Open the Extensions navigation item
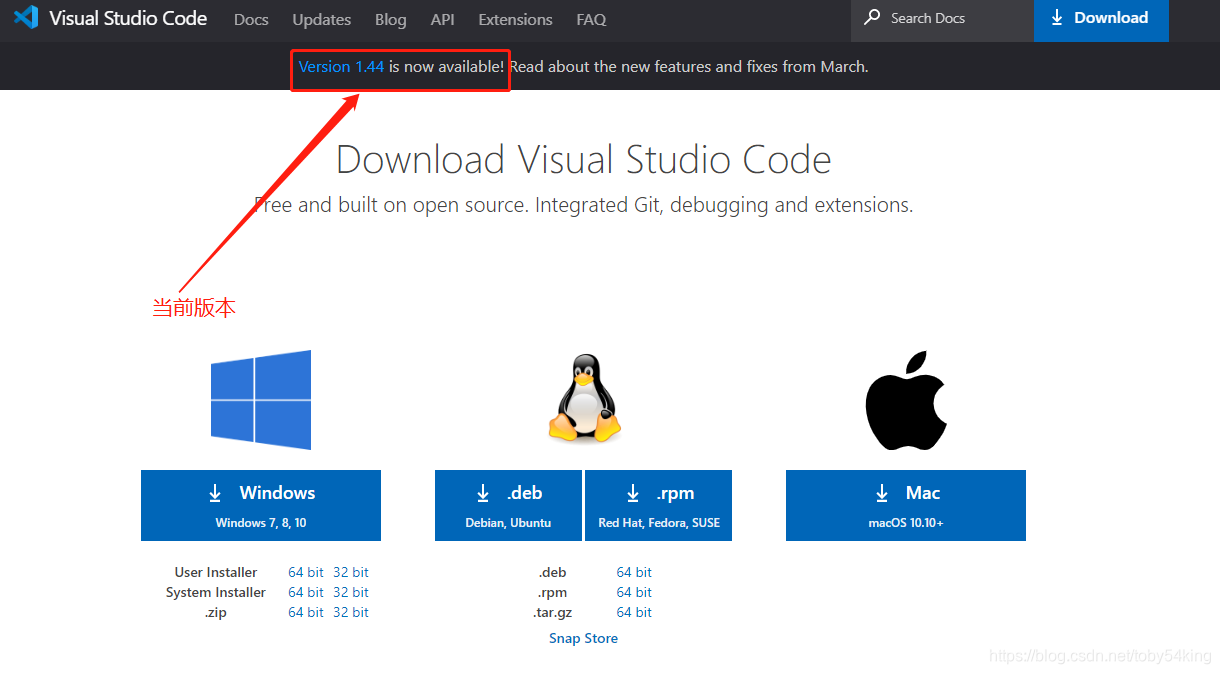Screen dimensions: 1220x674 [515, 19]
